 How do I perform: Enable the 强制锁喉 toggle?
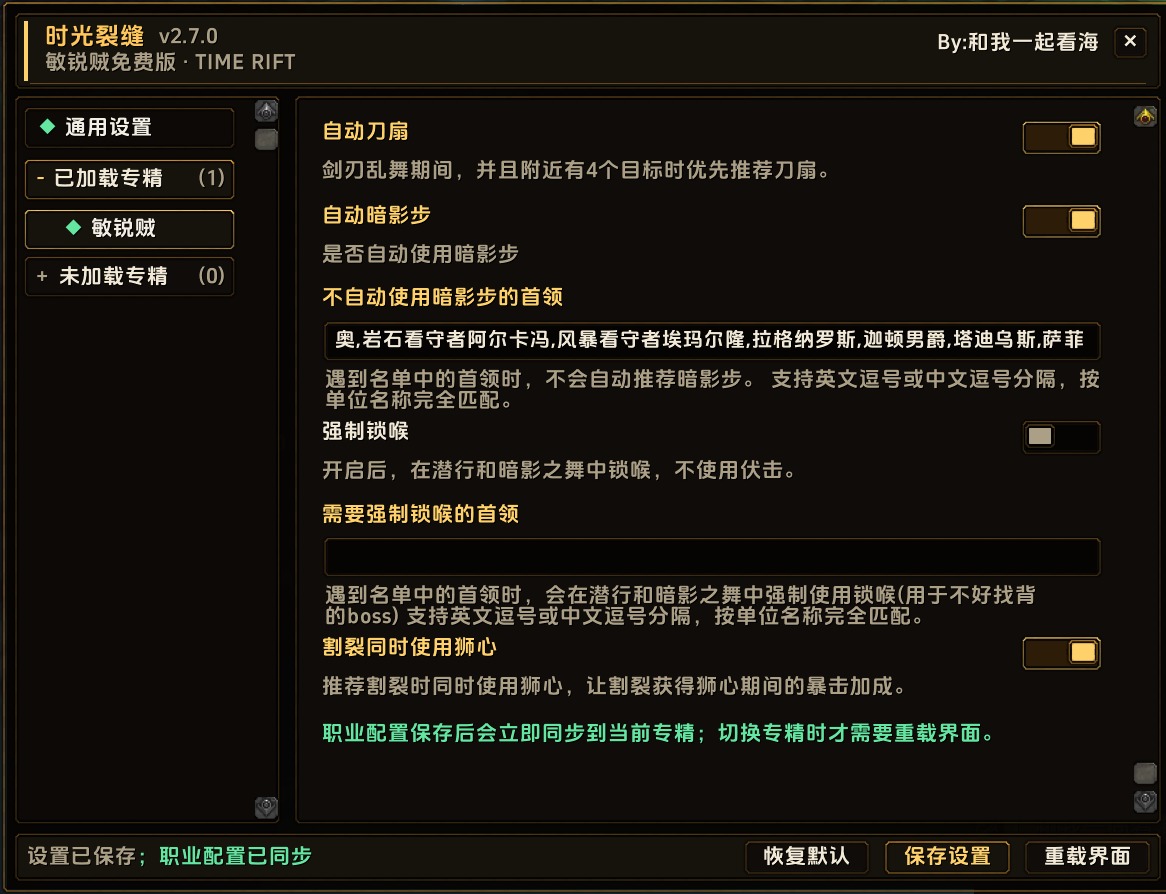(x=1062, y=437)
